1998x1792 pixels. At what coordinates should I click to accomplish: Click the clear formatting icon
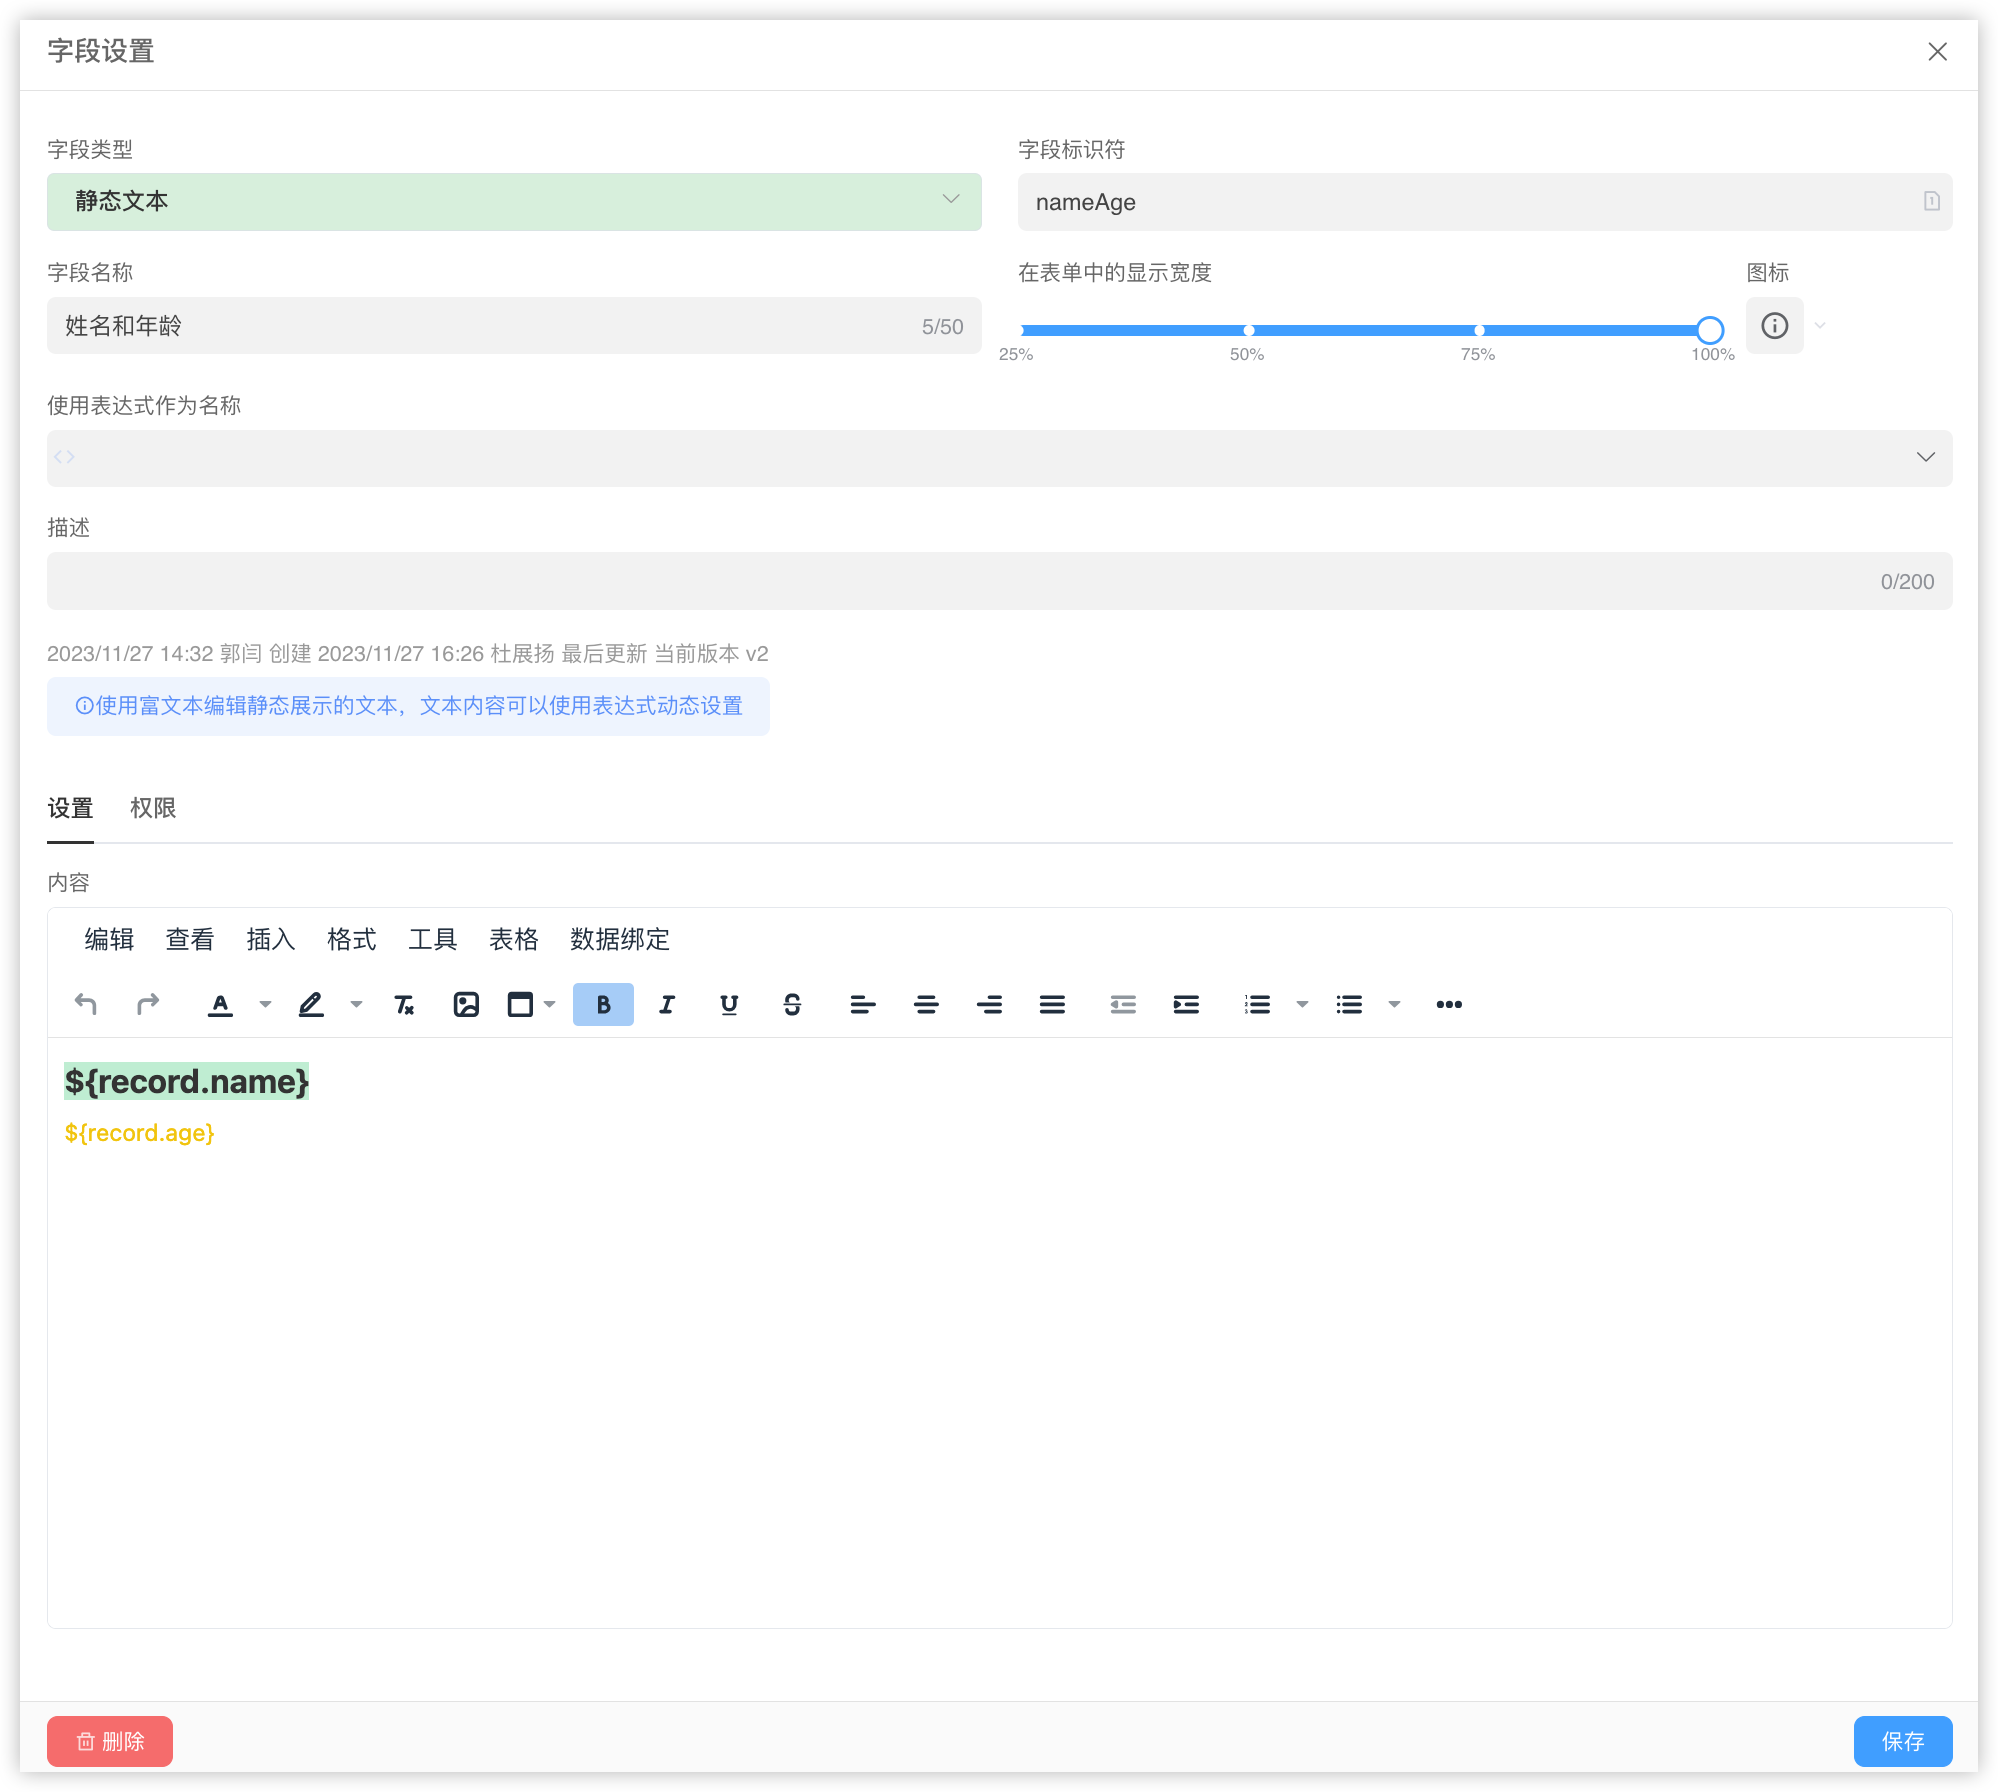[404, 1004]
